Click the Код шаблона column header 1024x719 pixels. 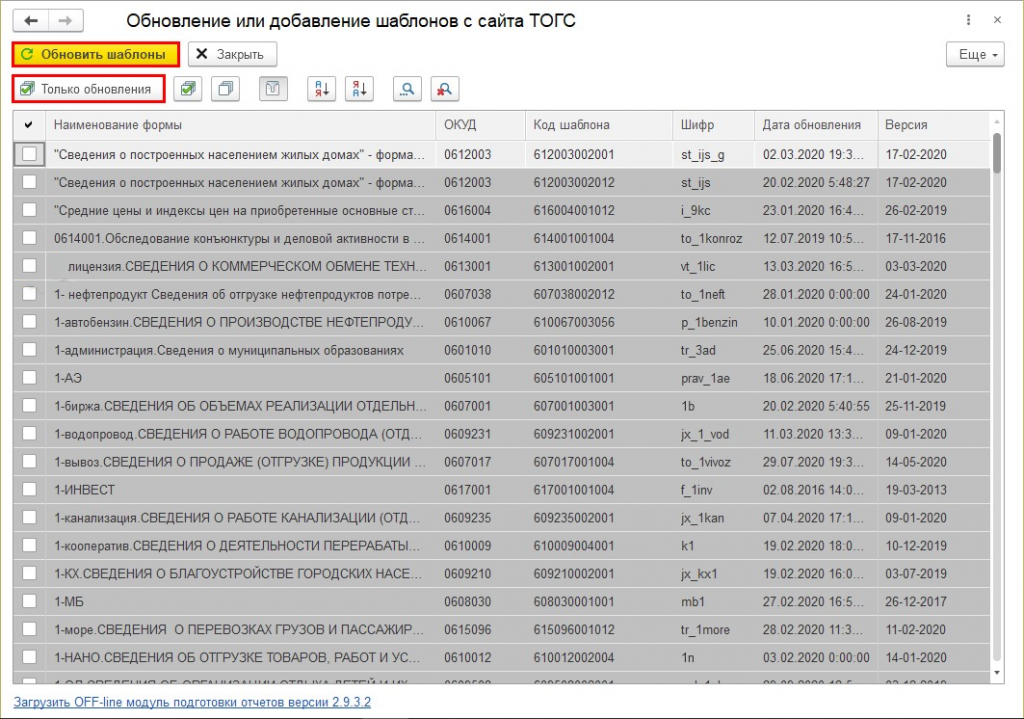[599, 125]
